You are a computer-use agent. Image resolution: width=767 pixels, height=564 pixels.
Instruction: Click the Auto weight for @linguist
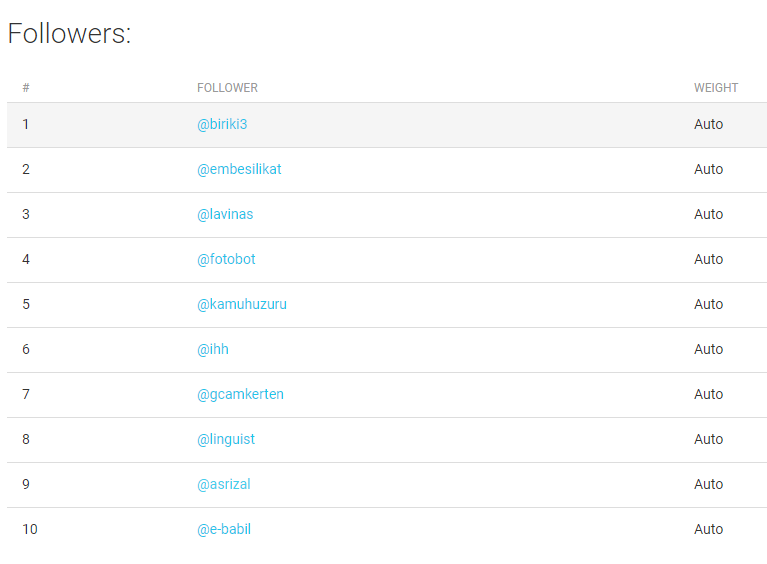[x=708, y=439]
